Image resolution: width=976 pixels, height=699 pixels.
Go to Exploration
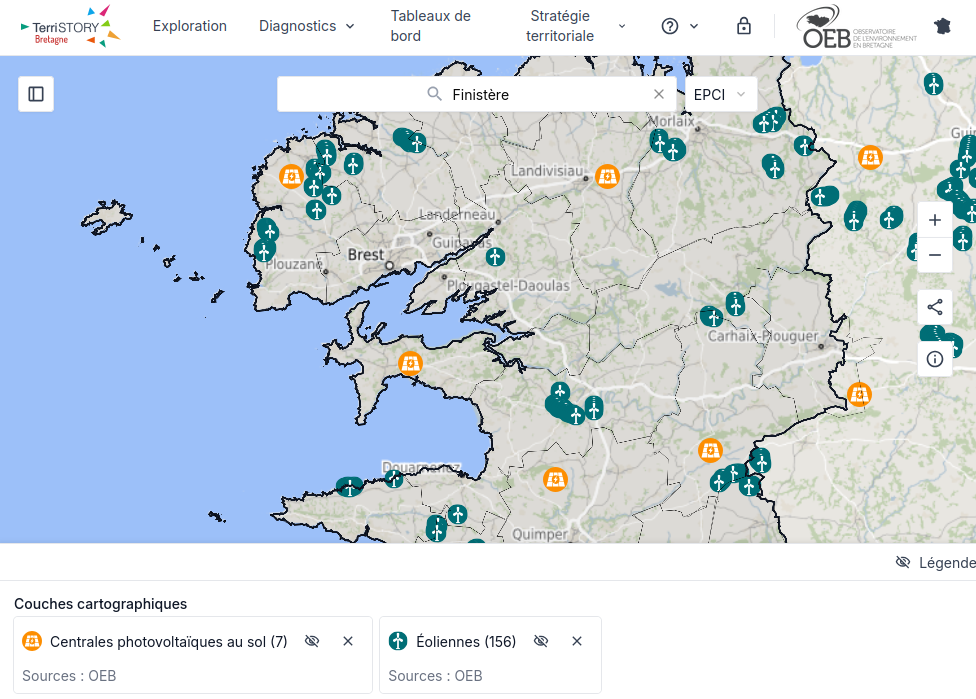(190, 26)
